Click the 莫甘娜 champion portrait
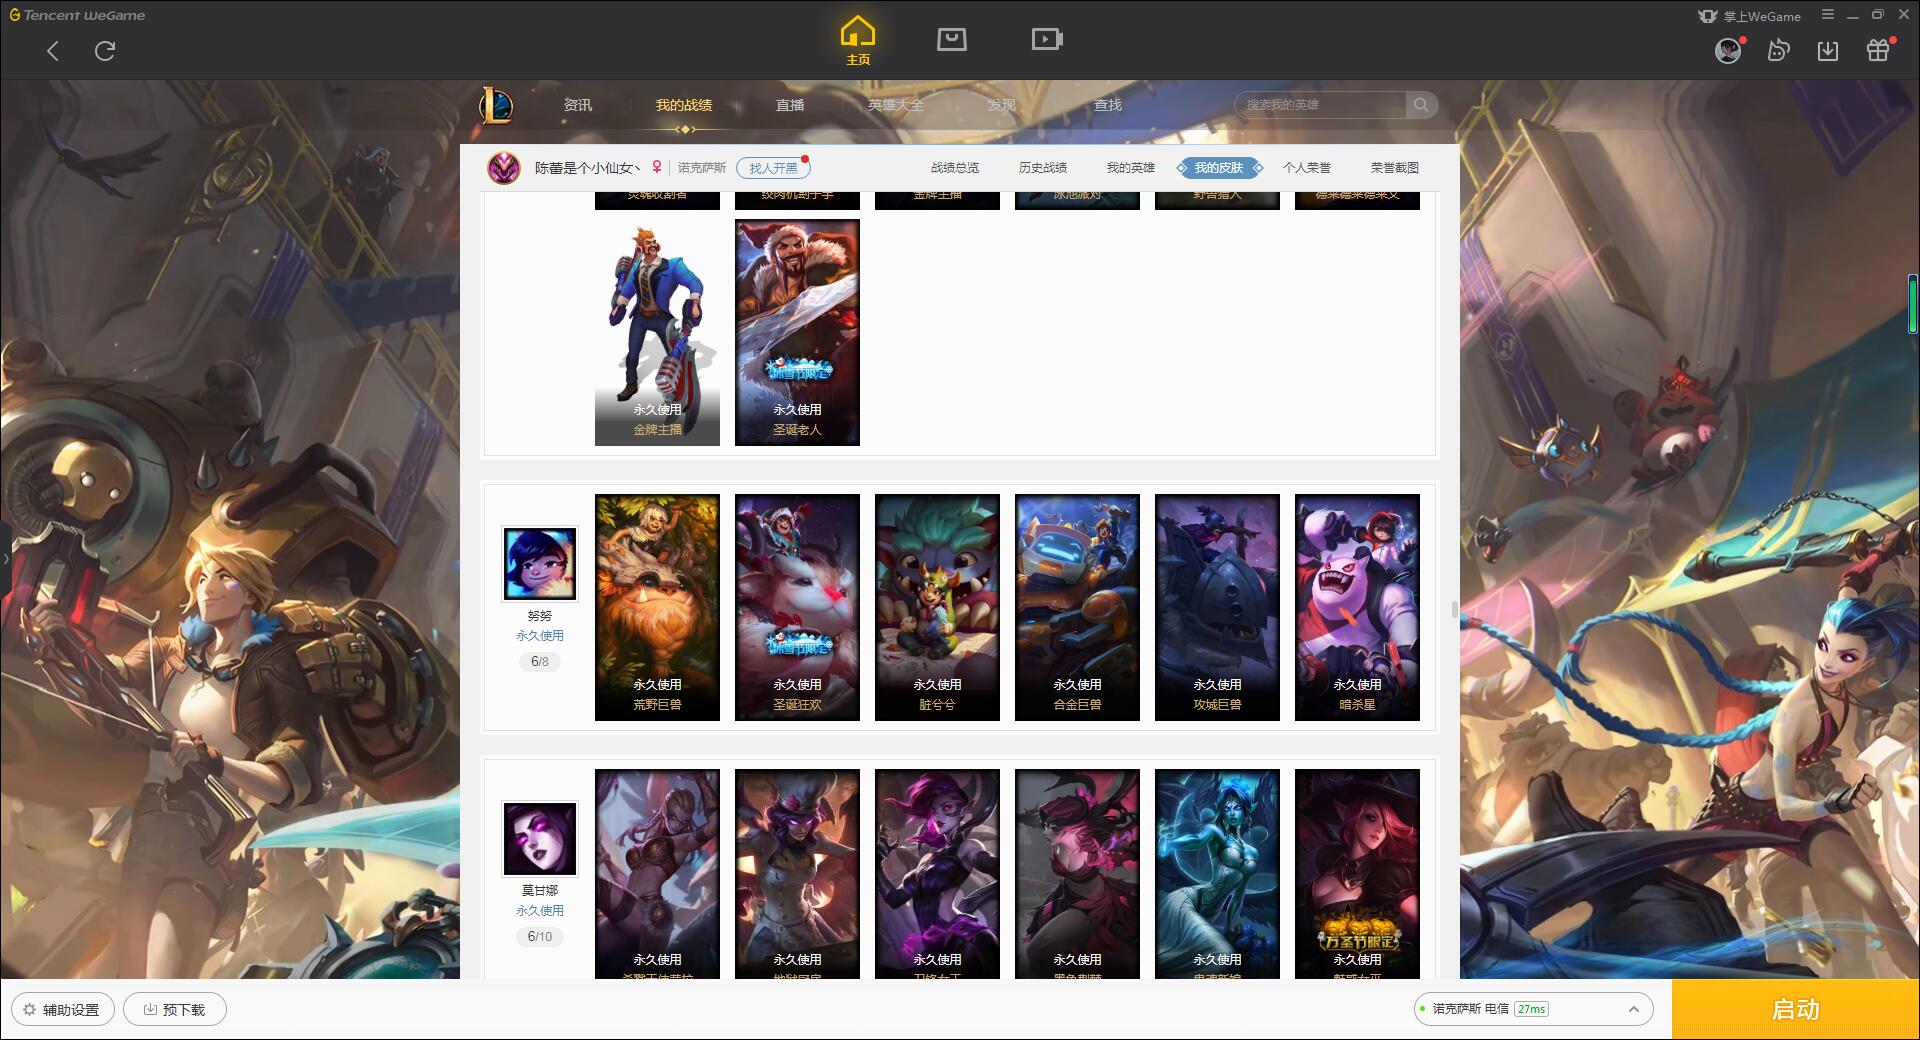 (540, 839)
